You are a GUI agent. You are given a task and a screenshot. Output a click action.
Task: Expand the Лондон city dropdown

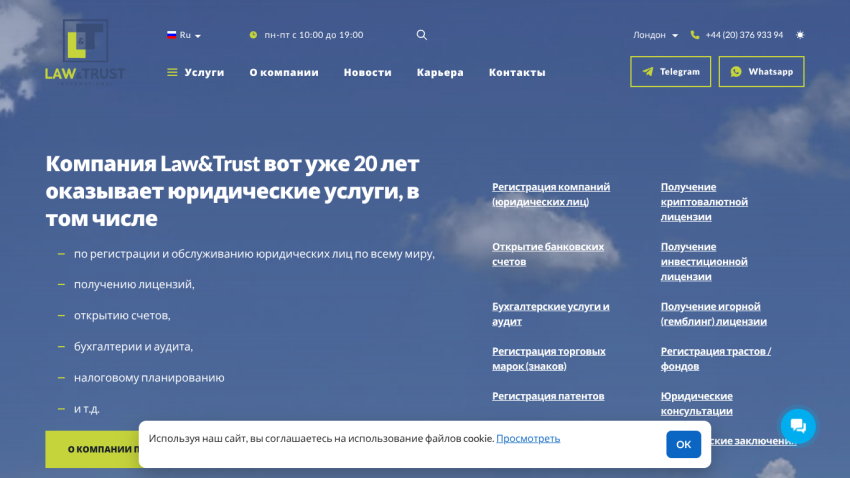(655, 35)
